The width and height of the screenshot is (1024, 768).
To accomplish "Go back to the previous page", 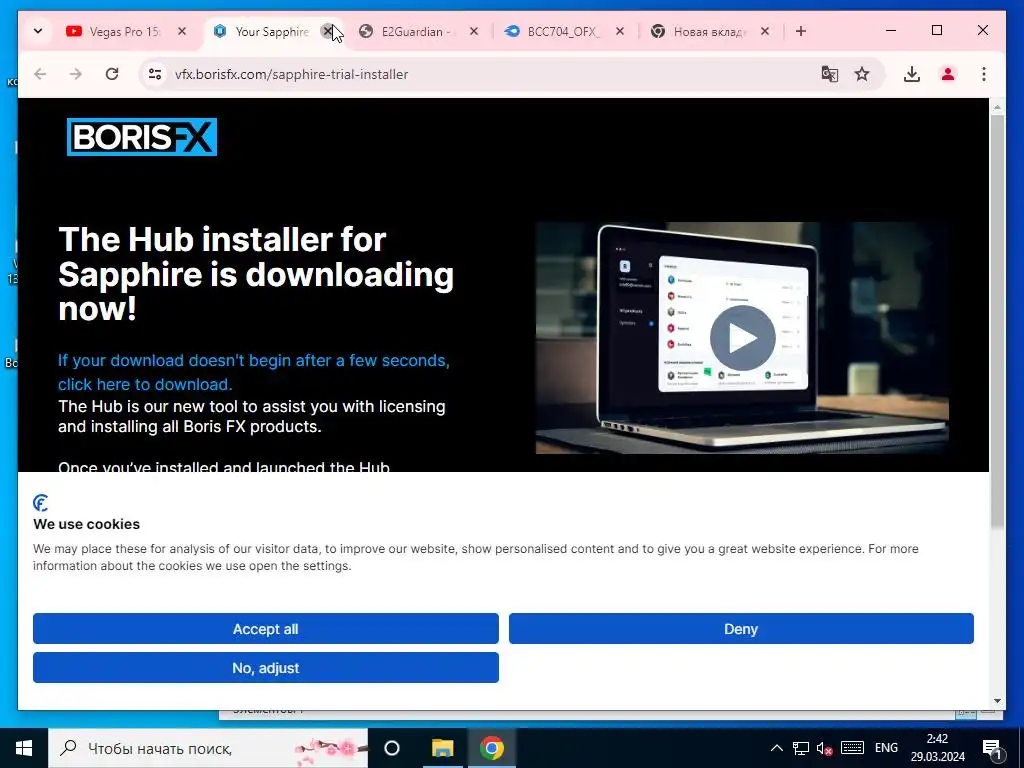I will click(x=40, y=74).
